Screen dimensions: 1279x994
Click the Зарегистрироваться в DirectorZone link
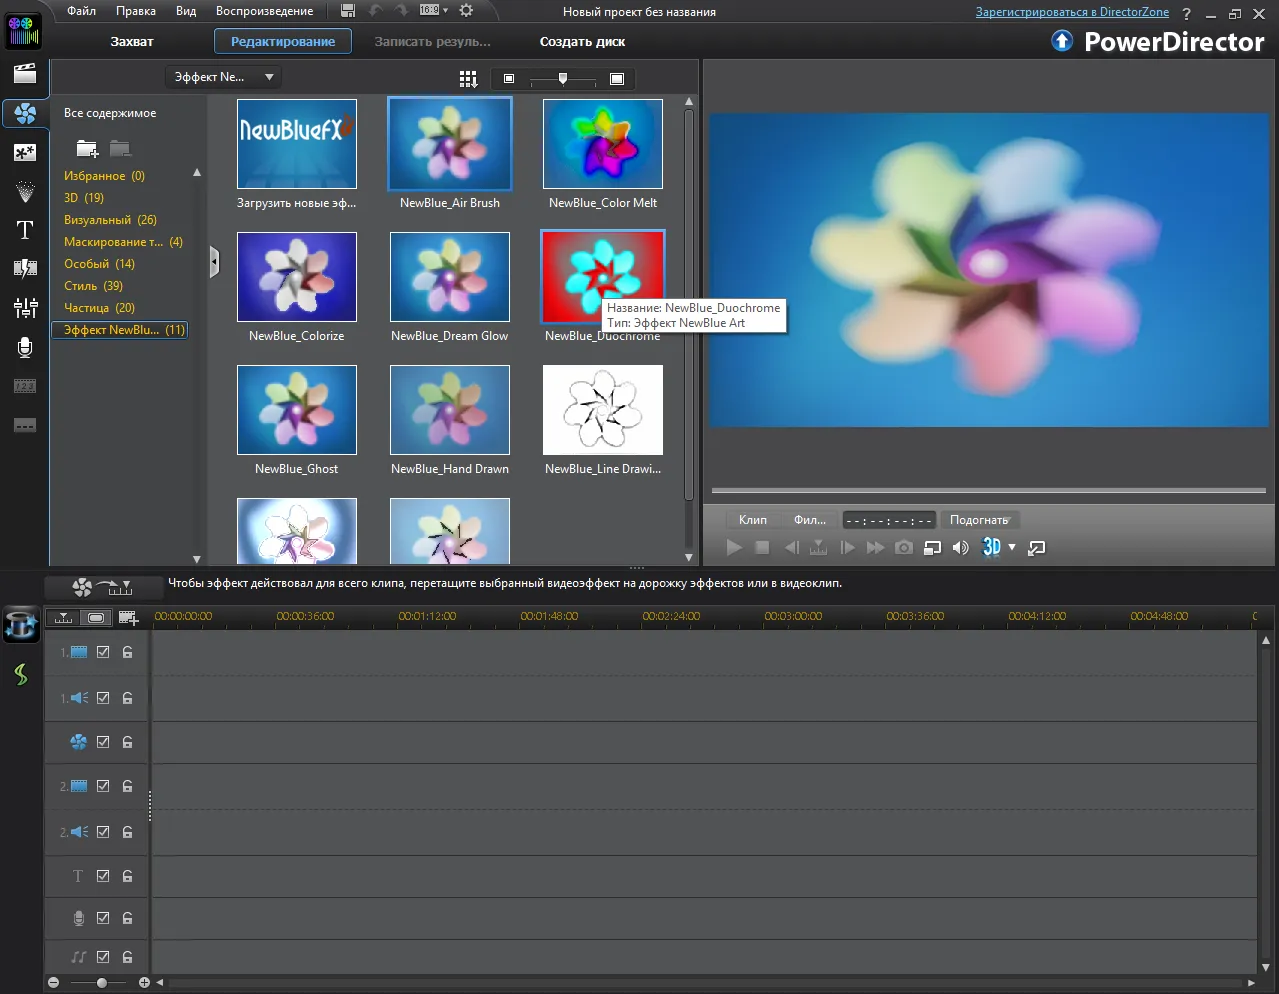[1072, 12]
